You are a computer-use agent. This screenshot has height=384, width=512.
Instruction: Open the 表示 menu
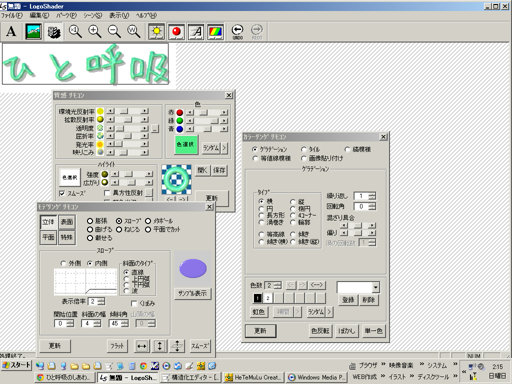tap(119, 15)
